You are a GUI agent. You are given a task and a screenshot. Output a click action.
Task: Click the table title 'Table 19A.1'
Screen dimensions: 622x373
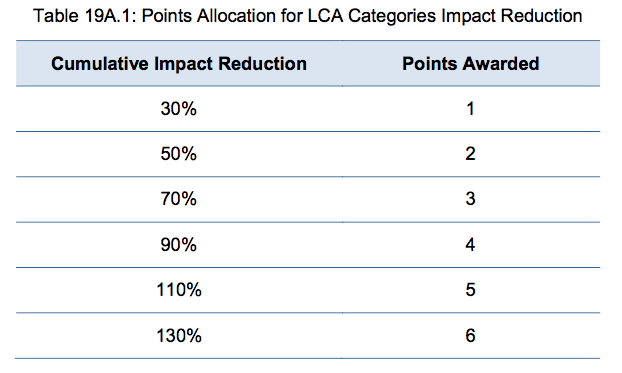click(84, 16)
